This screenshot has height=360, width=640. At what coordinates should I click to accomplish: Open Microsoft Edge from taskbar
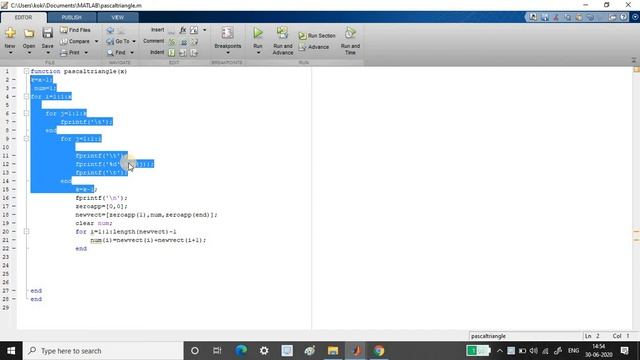tap(241, 351)
